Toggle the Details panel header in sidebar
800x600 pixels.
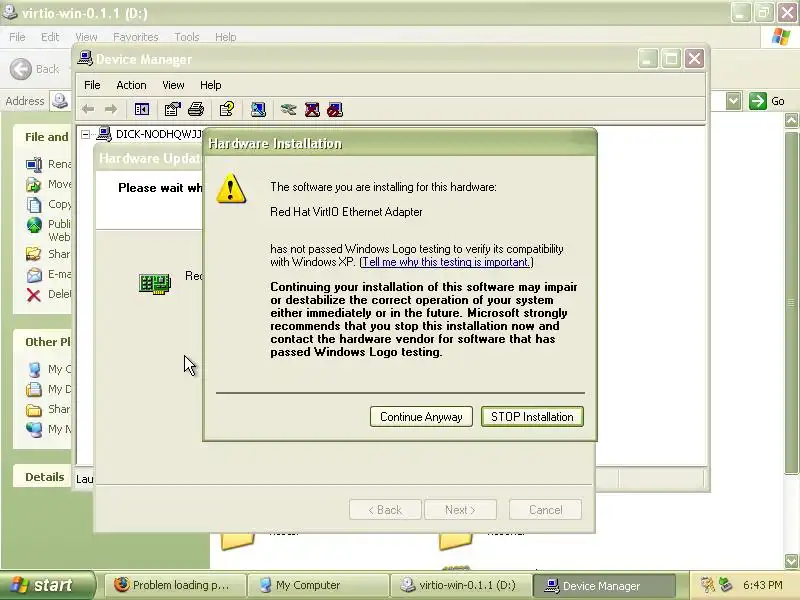(42, 477)
